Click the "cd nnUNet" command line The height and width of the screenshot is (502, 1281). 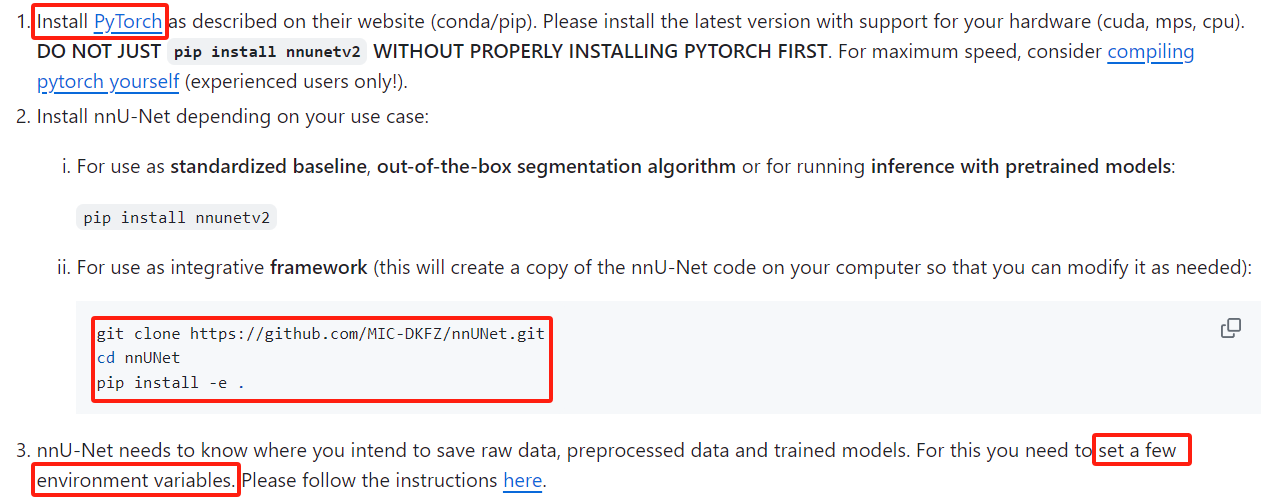(x=138, y=357)
